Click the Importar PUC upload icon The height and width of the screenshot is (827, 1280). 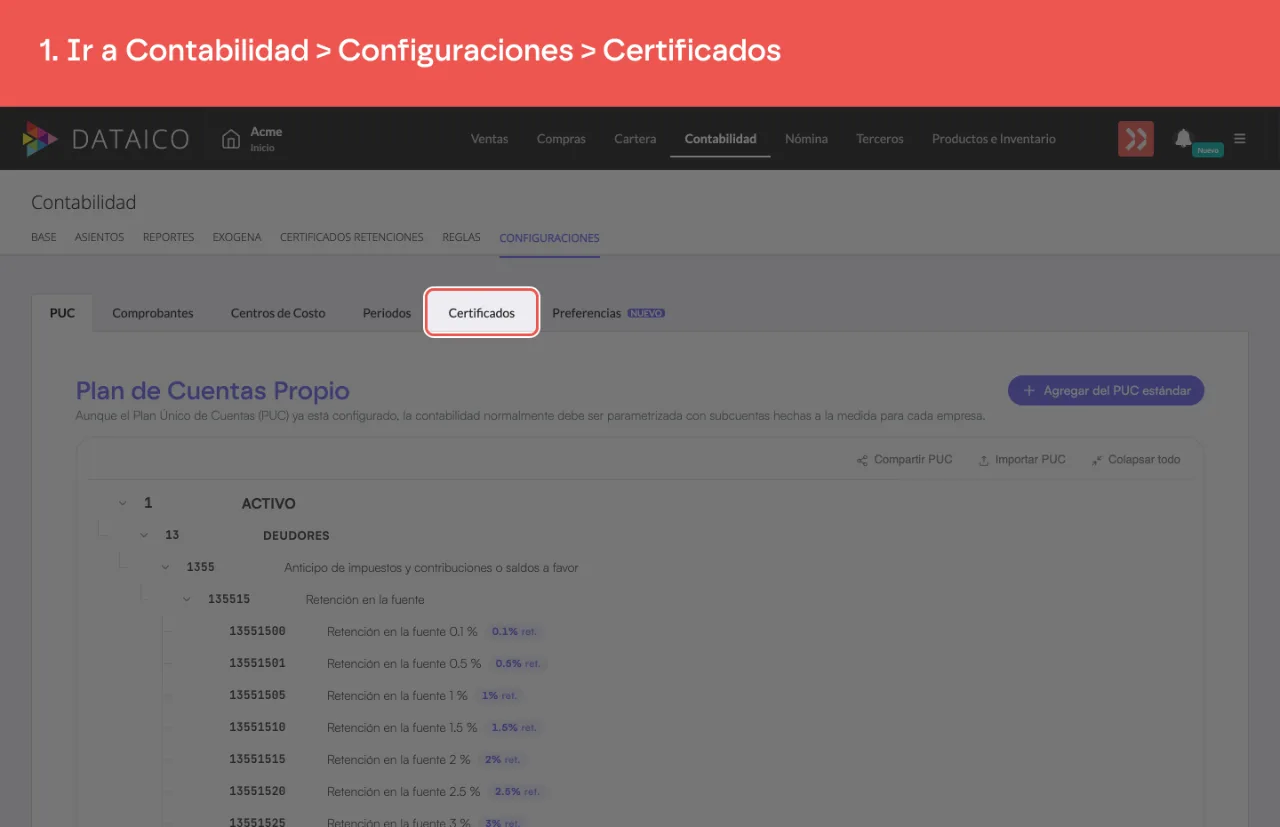coord(984,460)
